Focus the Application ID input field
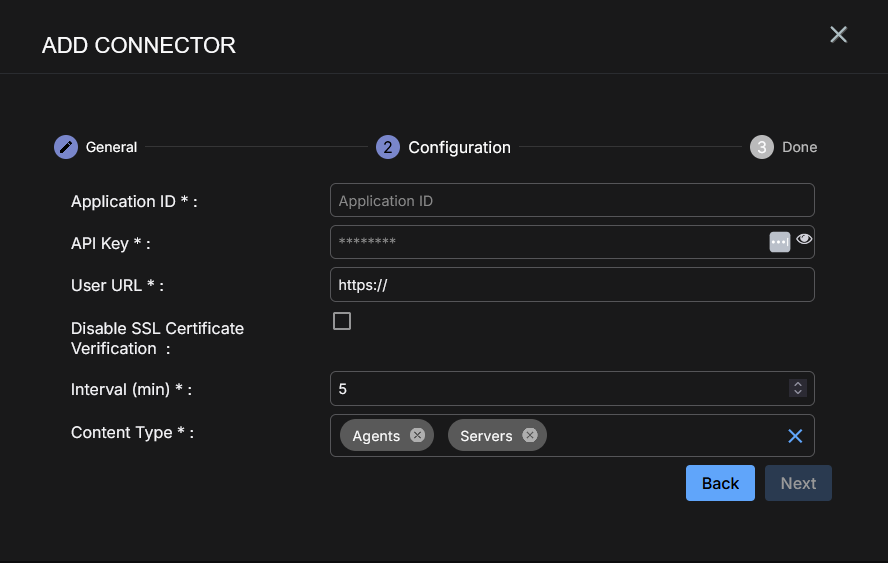Viewport: 888px width, 563px height. tap(571, 201)
